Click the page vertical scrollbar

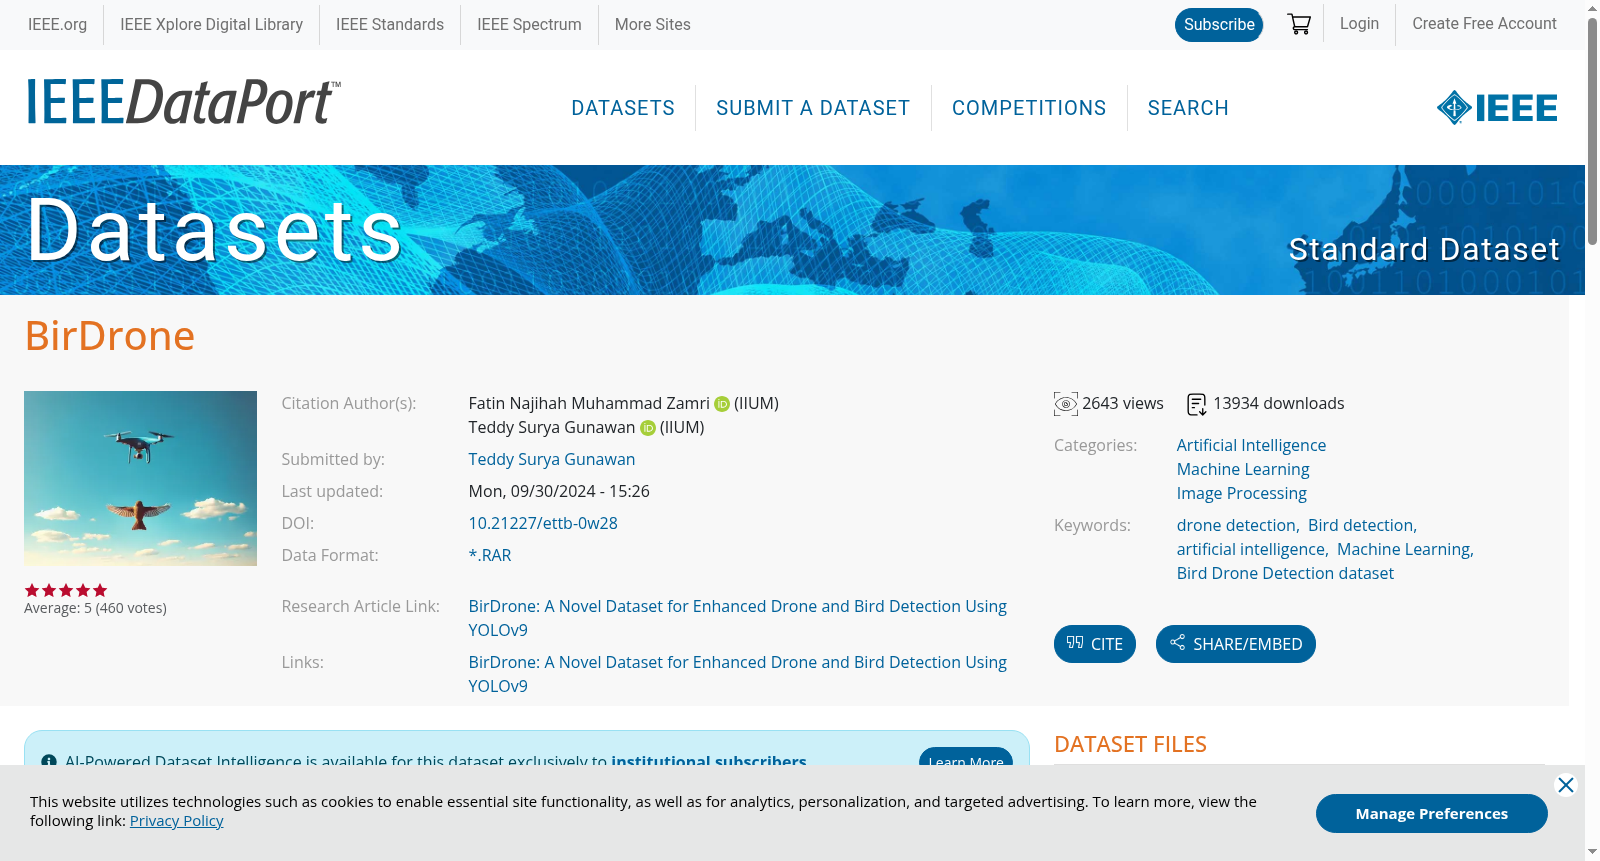[x=1592, y=130]
